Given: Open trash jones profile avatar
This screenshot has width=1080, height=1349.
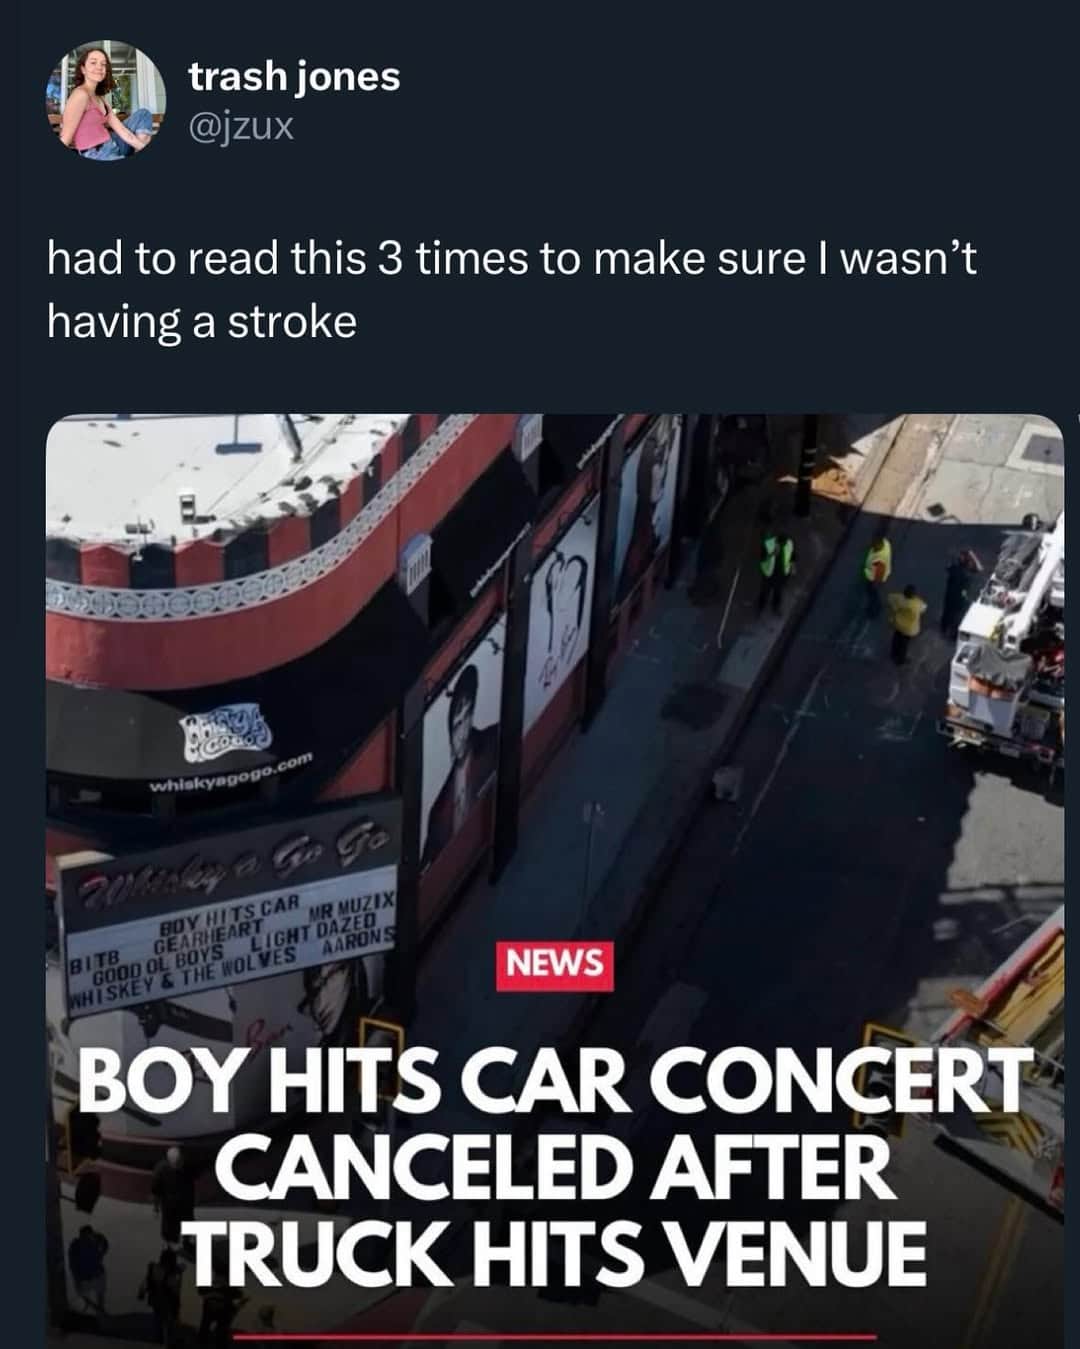Looking at the screenshot, I should tap(106, 100).
